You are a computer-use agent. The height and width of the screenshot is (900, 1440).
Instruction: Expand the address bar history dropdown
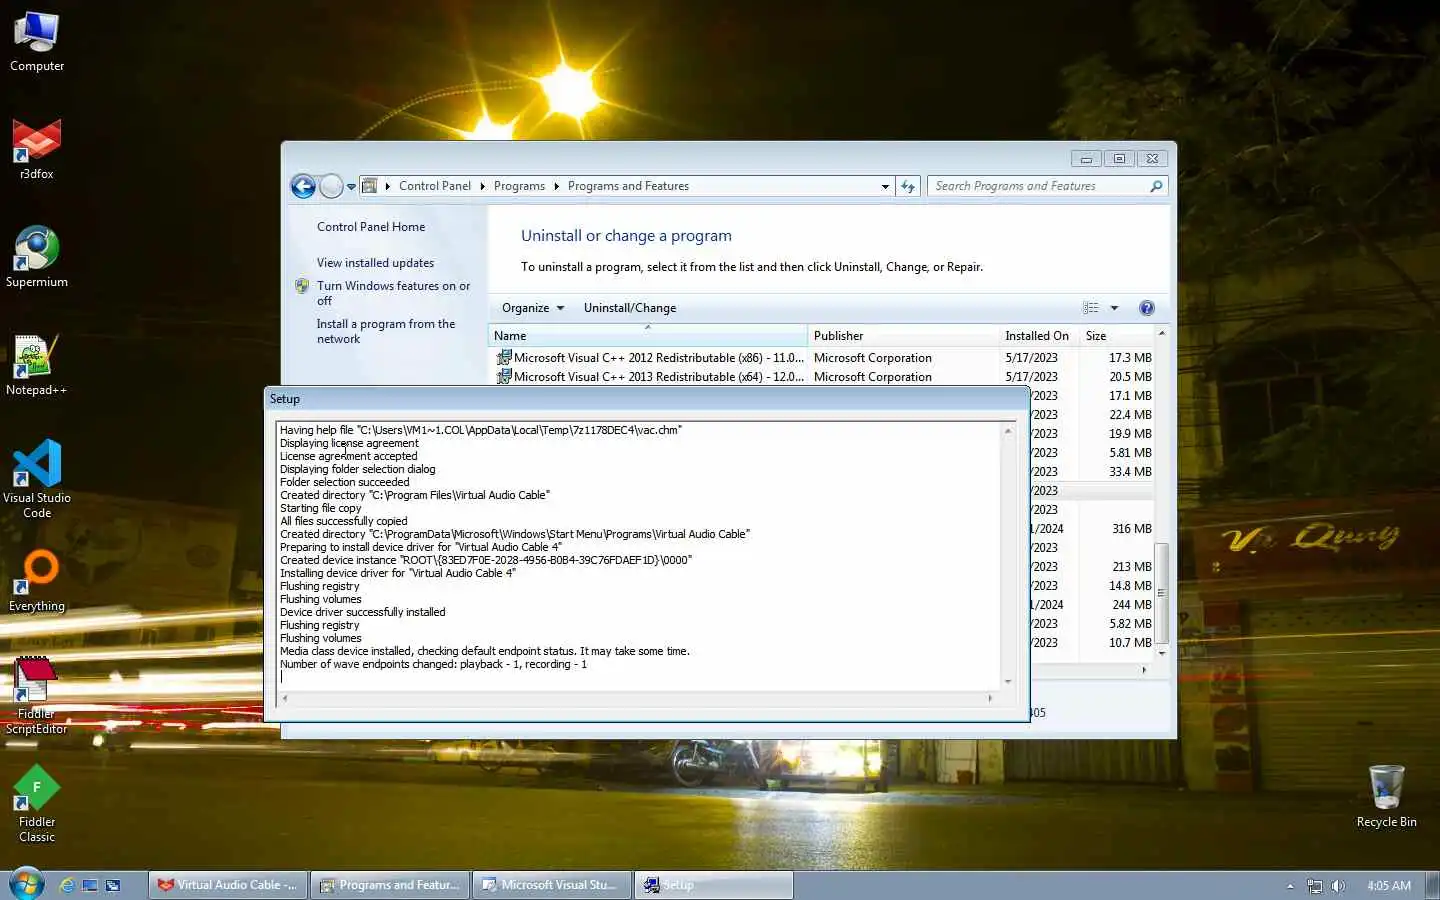[885, 187]
